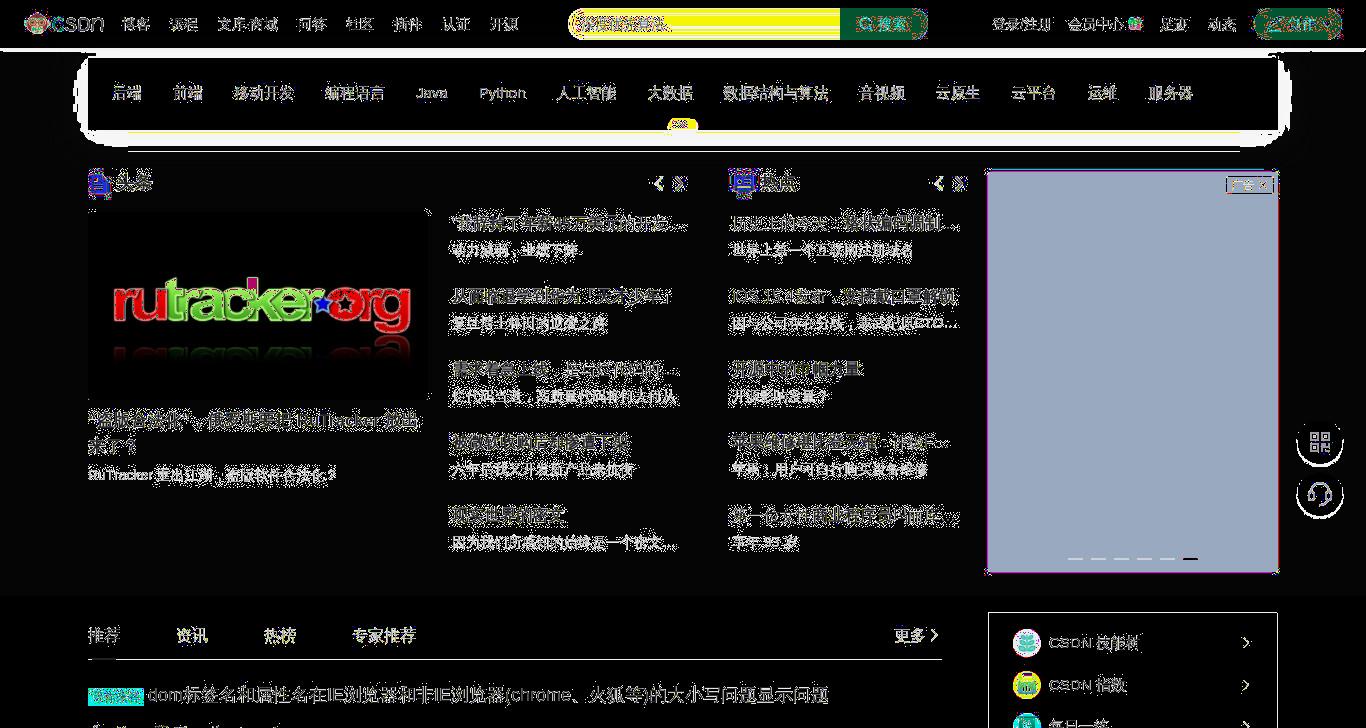Expand the category bar with yellow handle
Viewport: 1366px width, 728px height.
[x=682, y=124]
